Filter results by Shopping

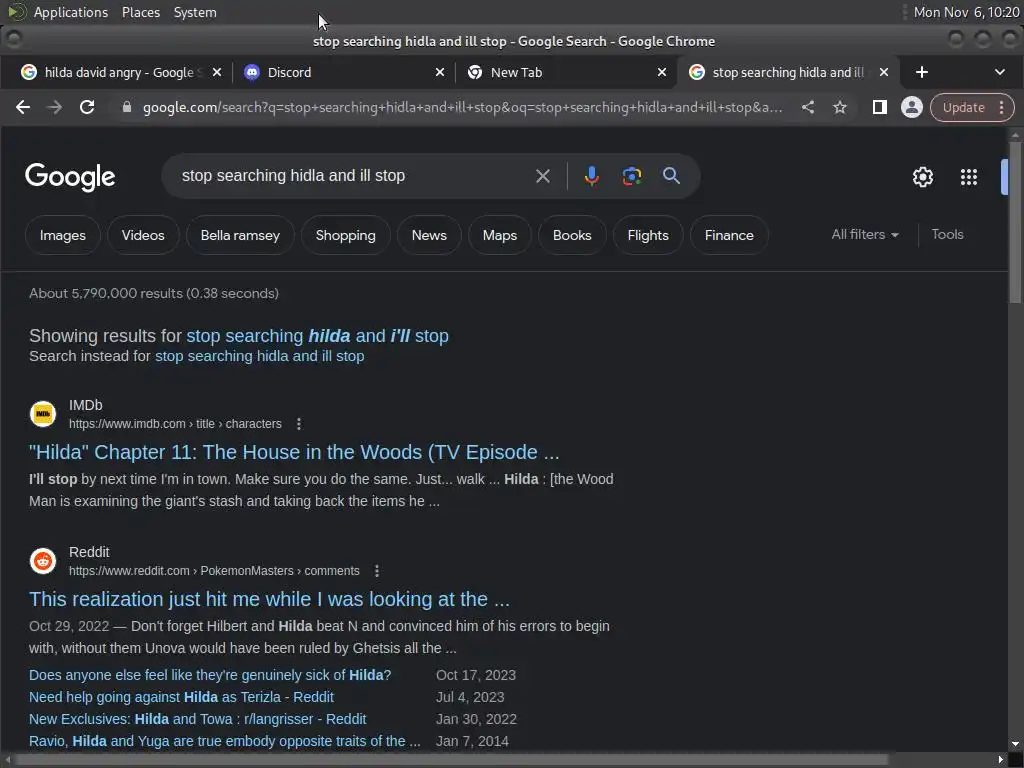[x=345, y=235]
